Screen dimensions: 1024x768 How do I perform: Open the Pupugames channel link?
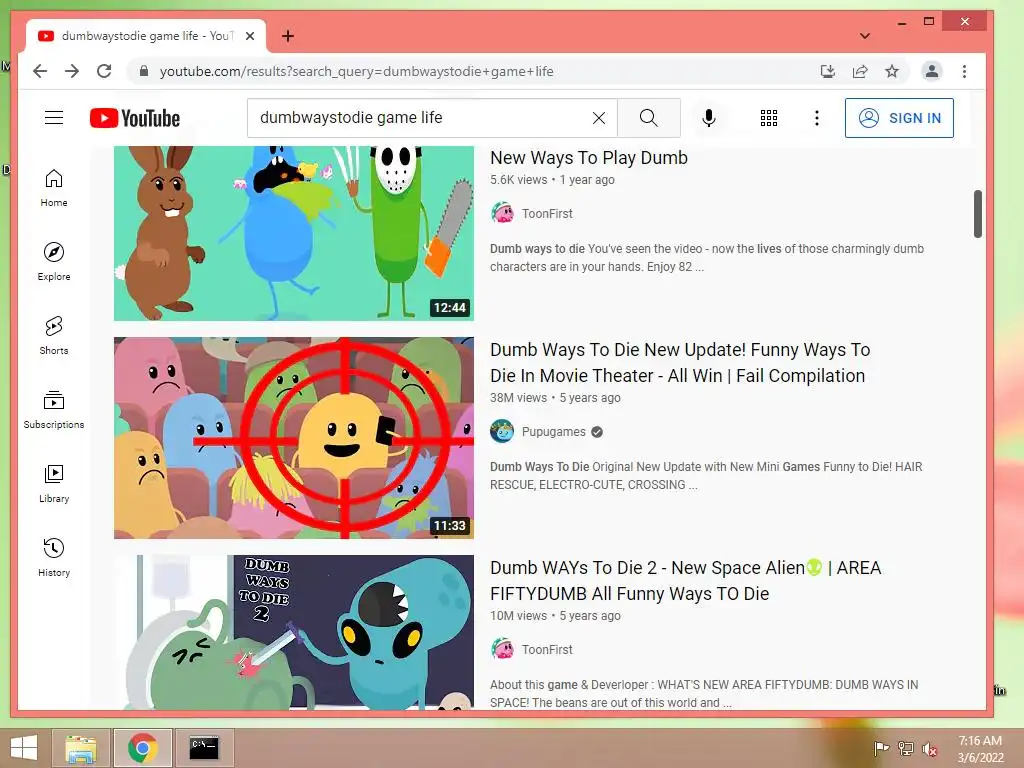[x=553, y=432]
